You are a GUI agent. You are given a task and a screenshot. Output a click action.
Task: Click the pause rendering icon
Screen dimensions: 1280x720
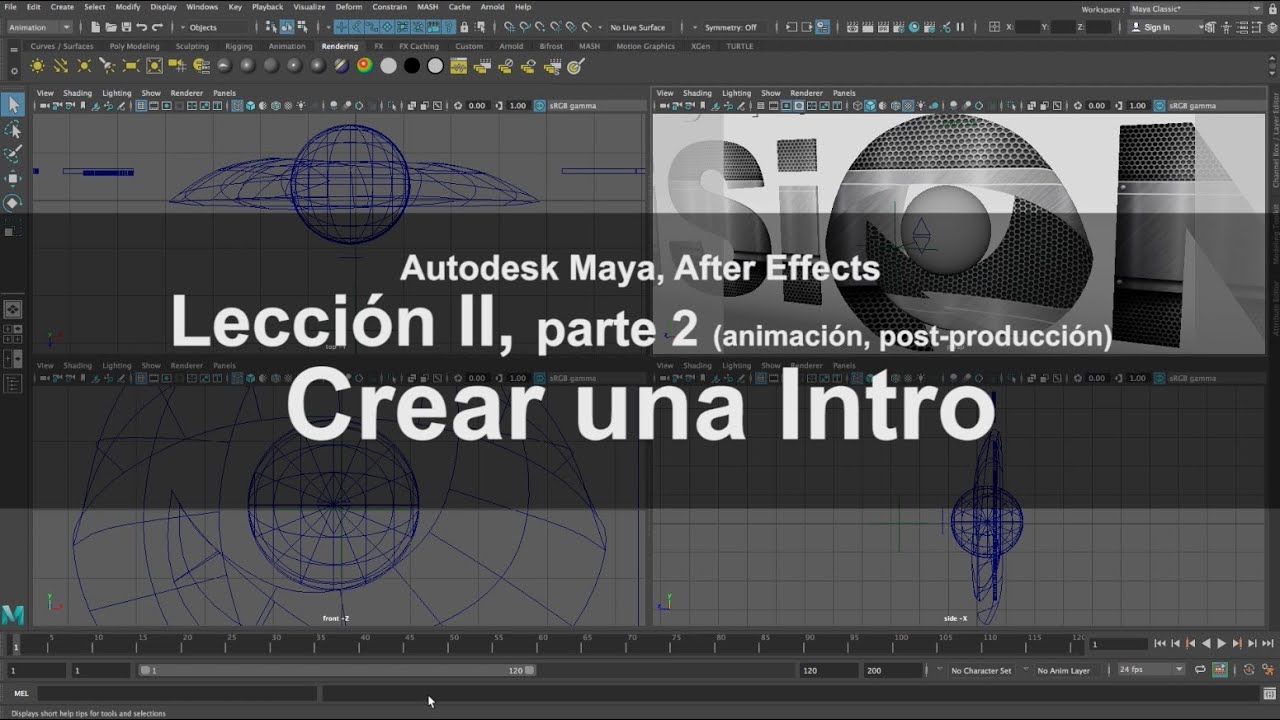click(x=961, y=27)
